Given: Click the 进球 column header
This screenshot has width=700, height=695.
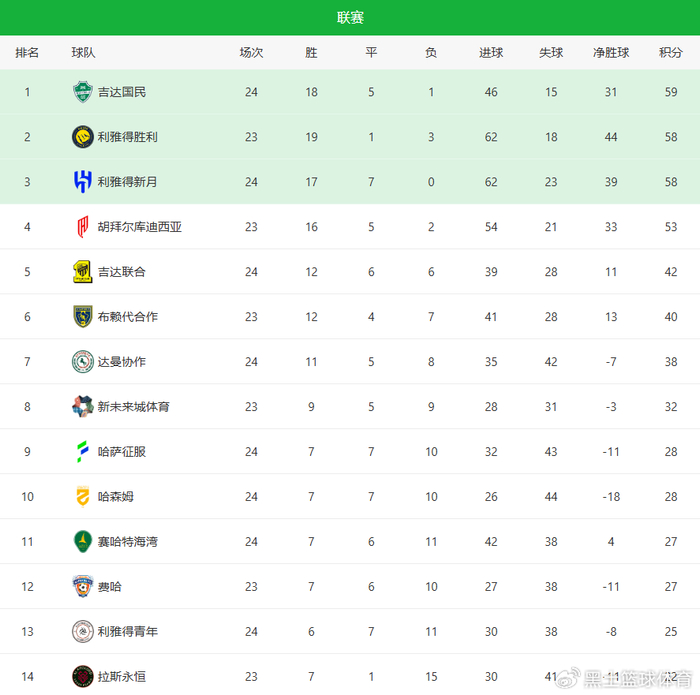Looking at the screenshot, I should pos(491,53).
